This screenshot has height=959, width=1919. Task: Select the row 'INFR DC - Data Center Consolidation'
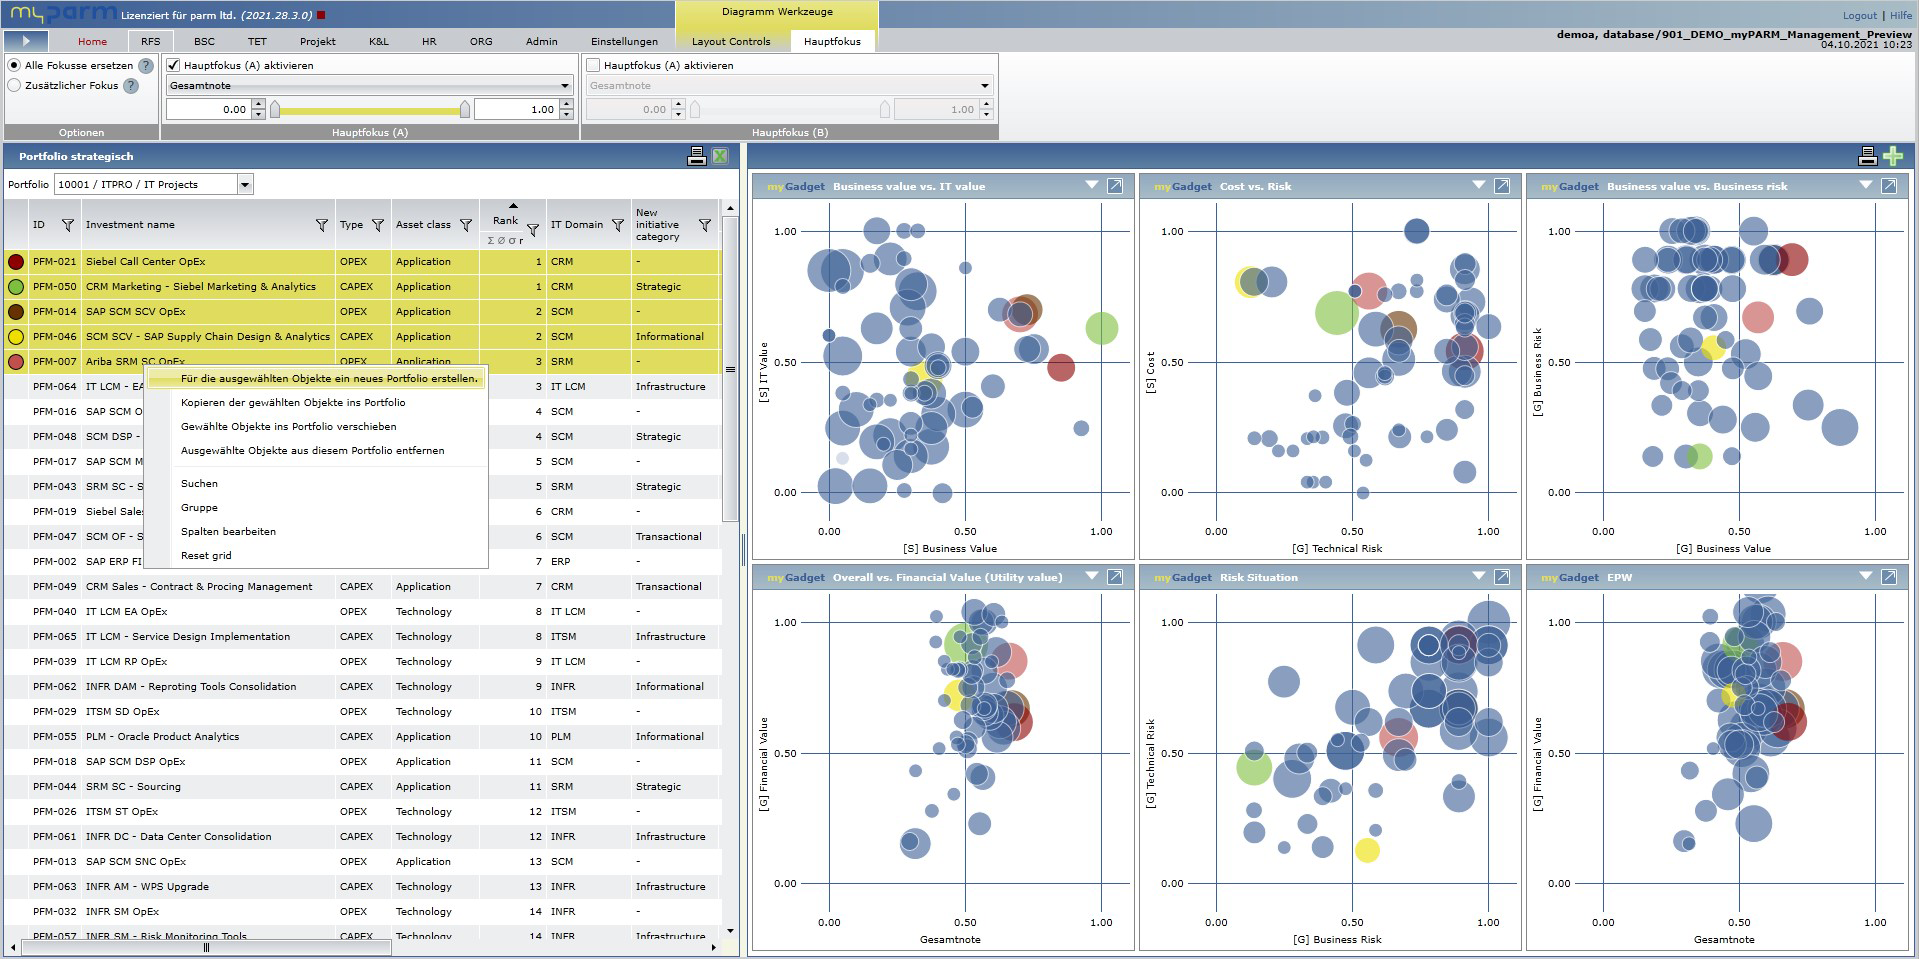click(362, 837)
